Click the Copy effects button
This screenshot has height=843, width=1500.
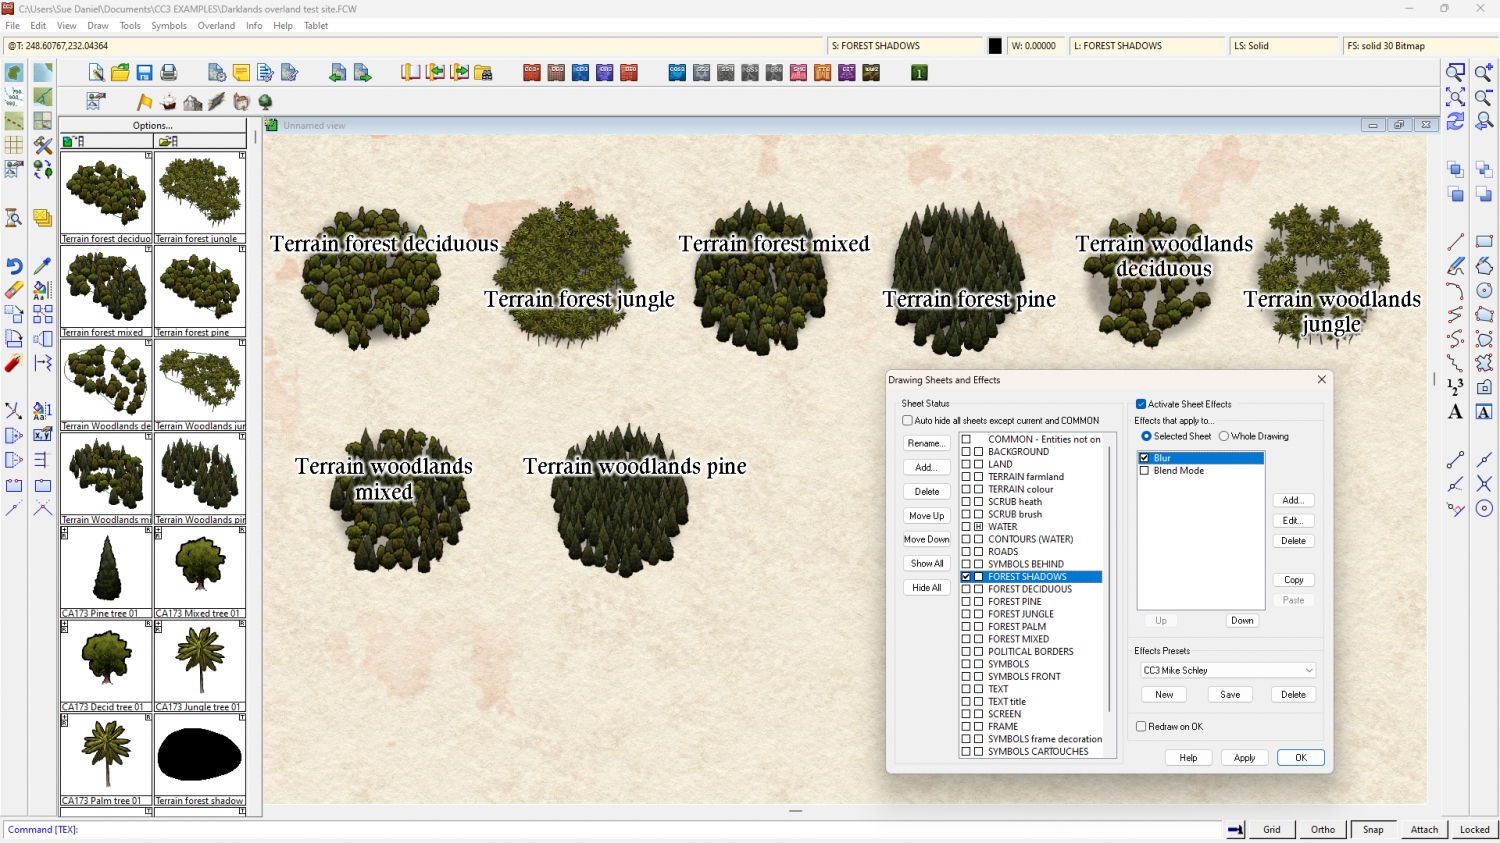tap(1294, 580)
